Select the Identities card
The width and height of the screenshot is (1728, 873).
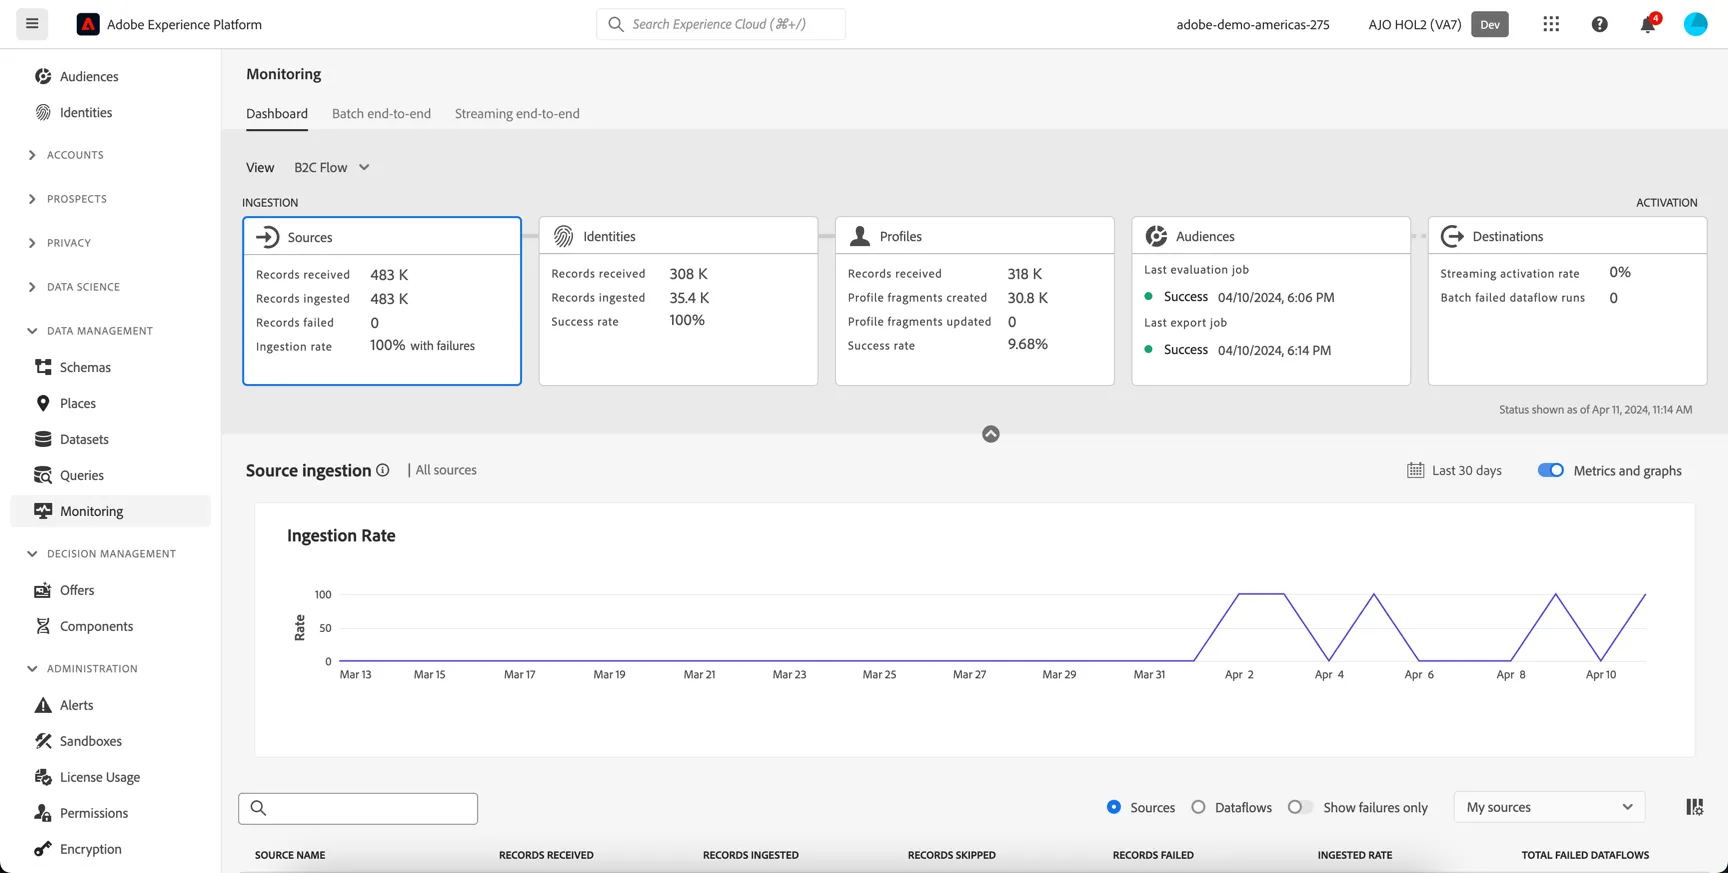pos(678,301)
